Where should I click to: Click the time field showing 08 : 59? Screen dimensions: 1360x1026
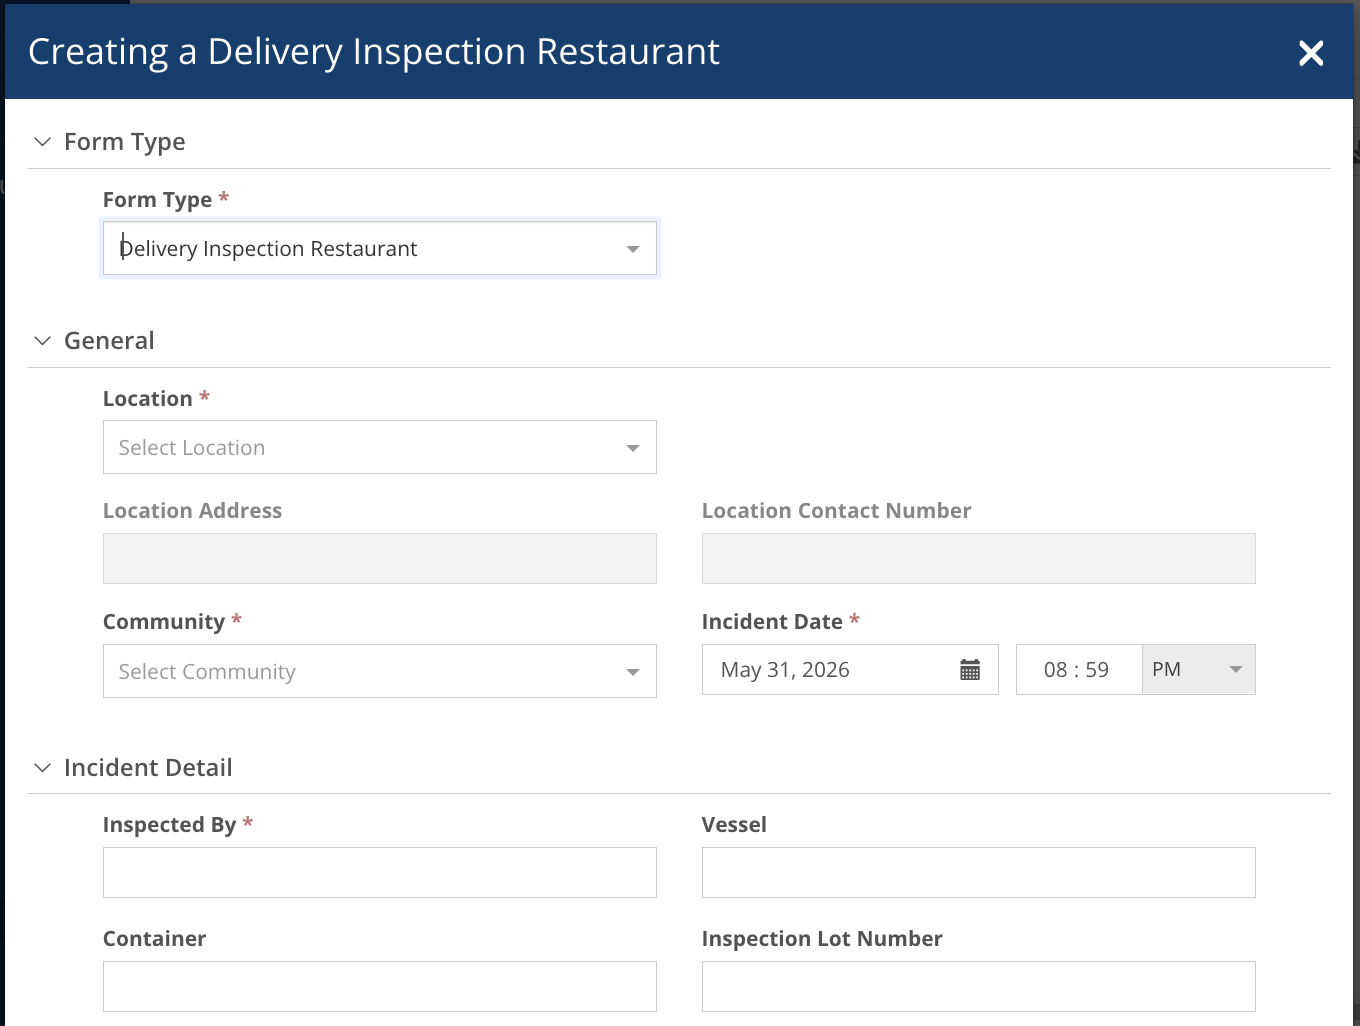[x=1078, y=670]
